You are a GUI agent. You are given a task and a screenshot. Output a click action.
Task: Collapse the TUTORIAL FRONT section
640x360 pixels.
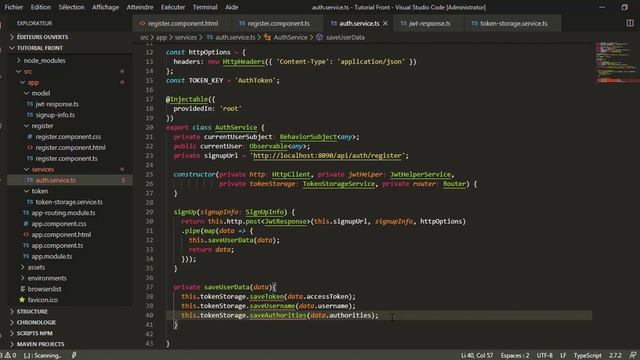(x=40, y=48)
